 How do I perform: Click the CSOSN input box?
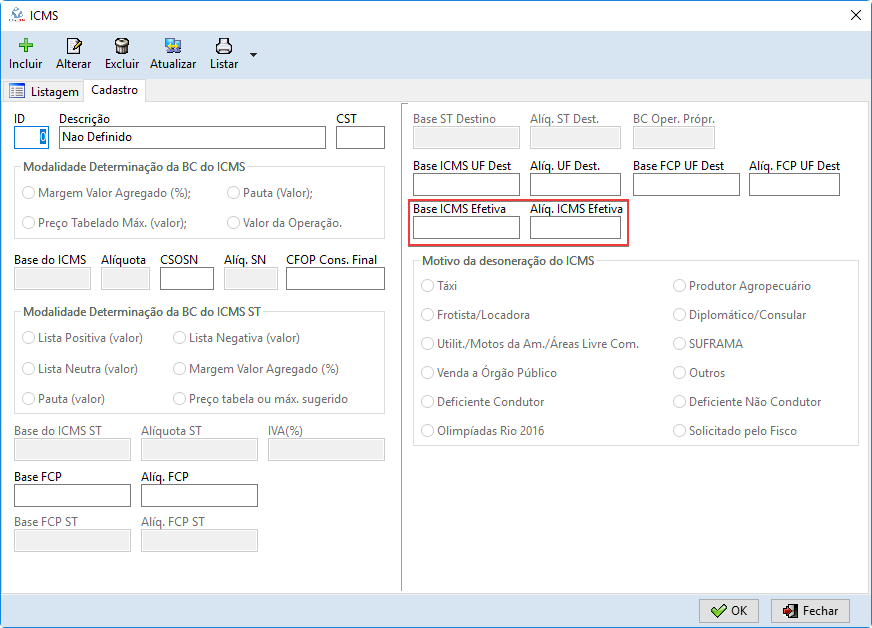pos(187,278)
